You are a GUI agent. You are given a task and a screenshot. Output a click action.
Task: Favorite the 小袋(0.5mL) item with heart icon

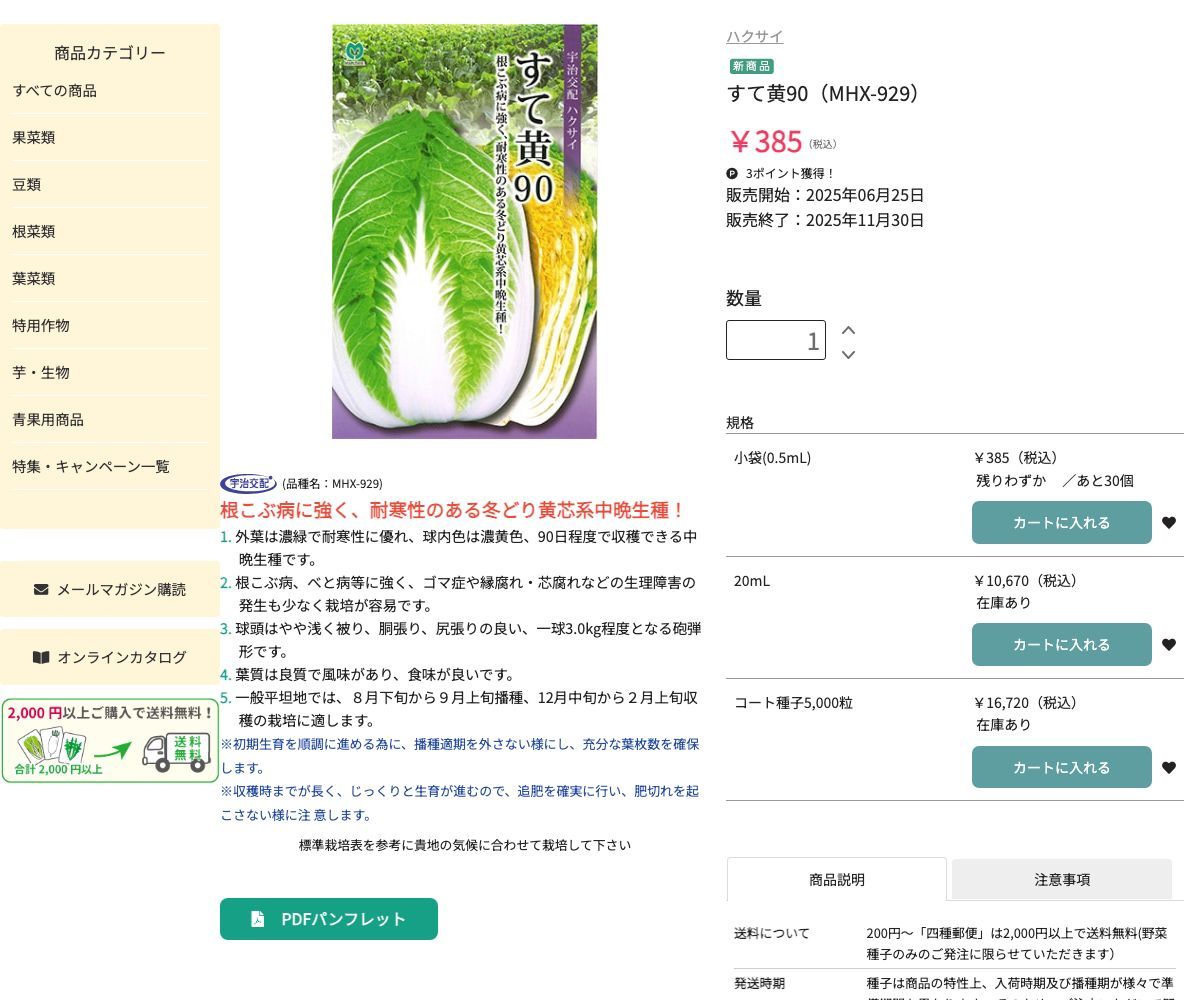point(1168,523)
